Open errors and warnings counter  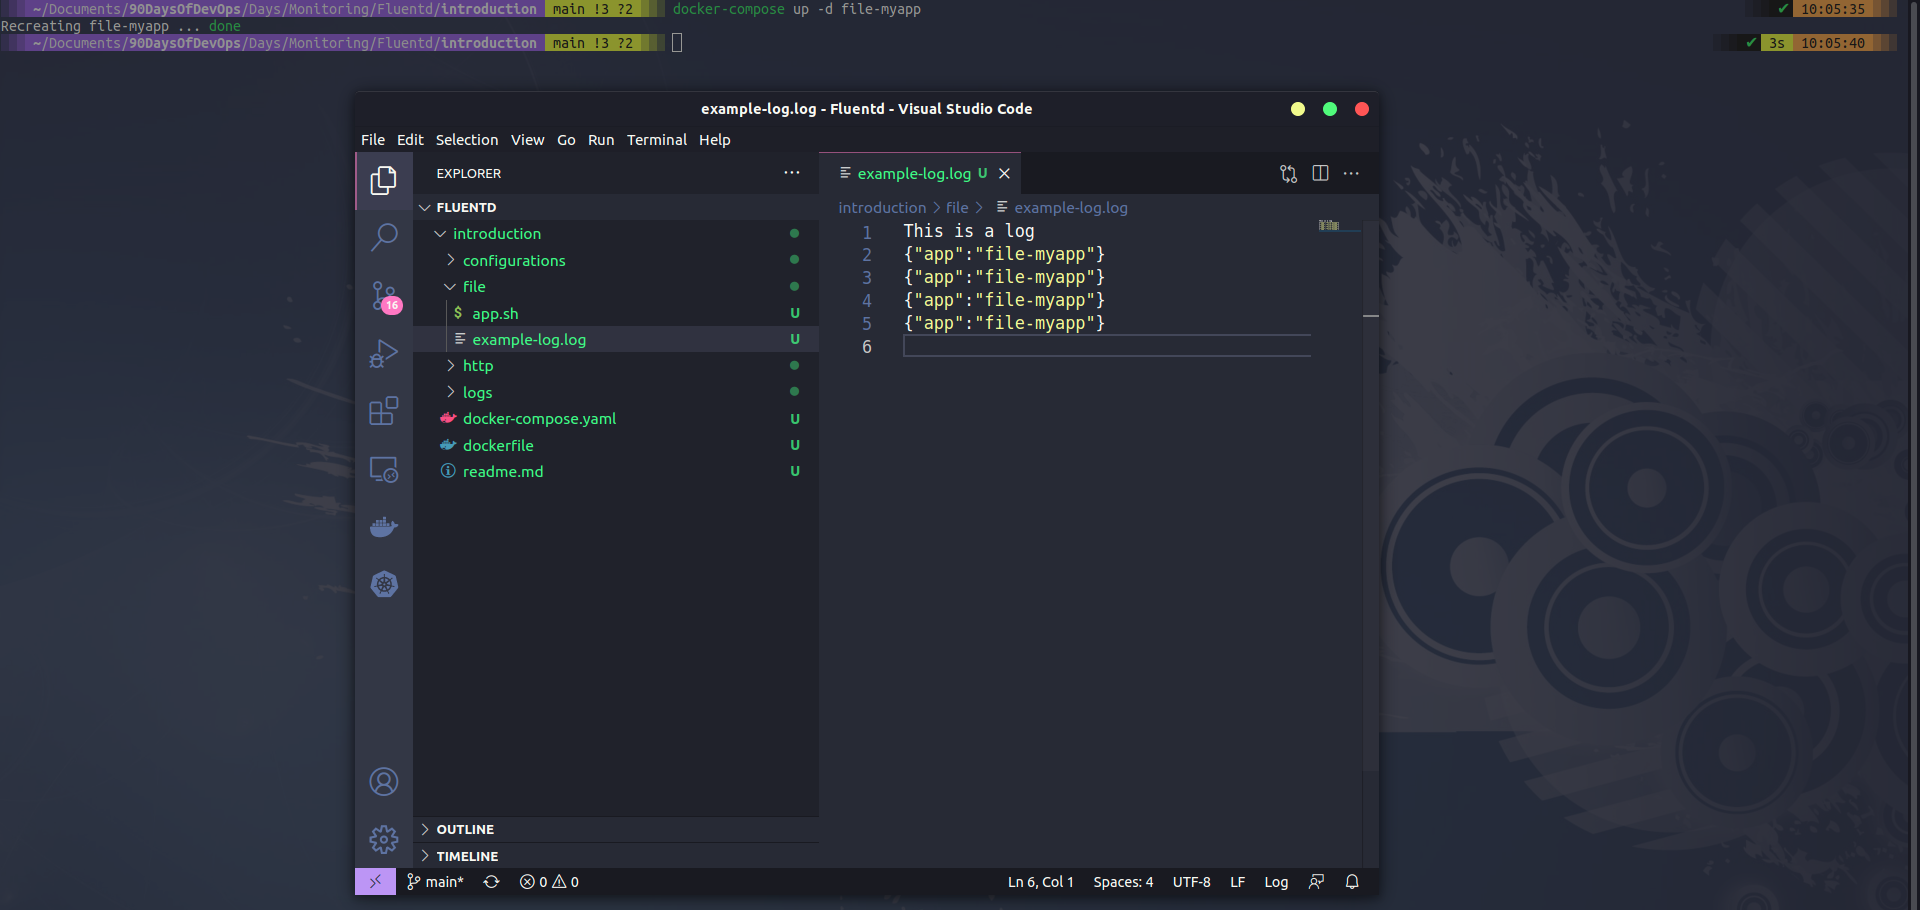tap(549, 882)
